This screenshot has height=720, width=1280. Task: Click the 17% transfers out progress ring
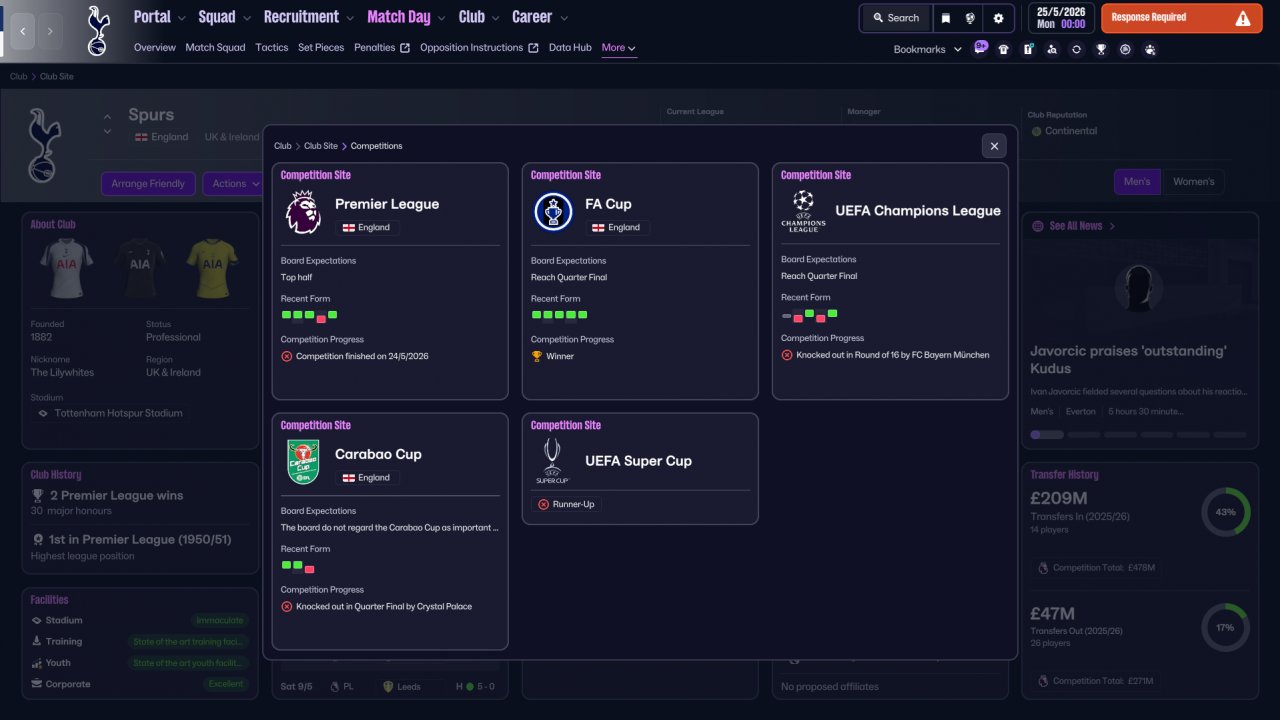(x=1226, y=628)
